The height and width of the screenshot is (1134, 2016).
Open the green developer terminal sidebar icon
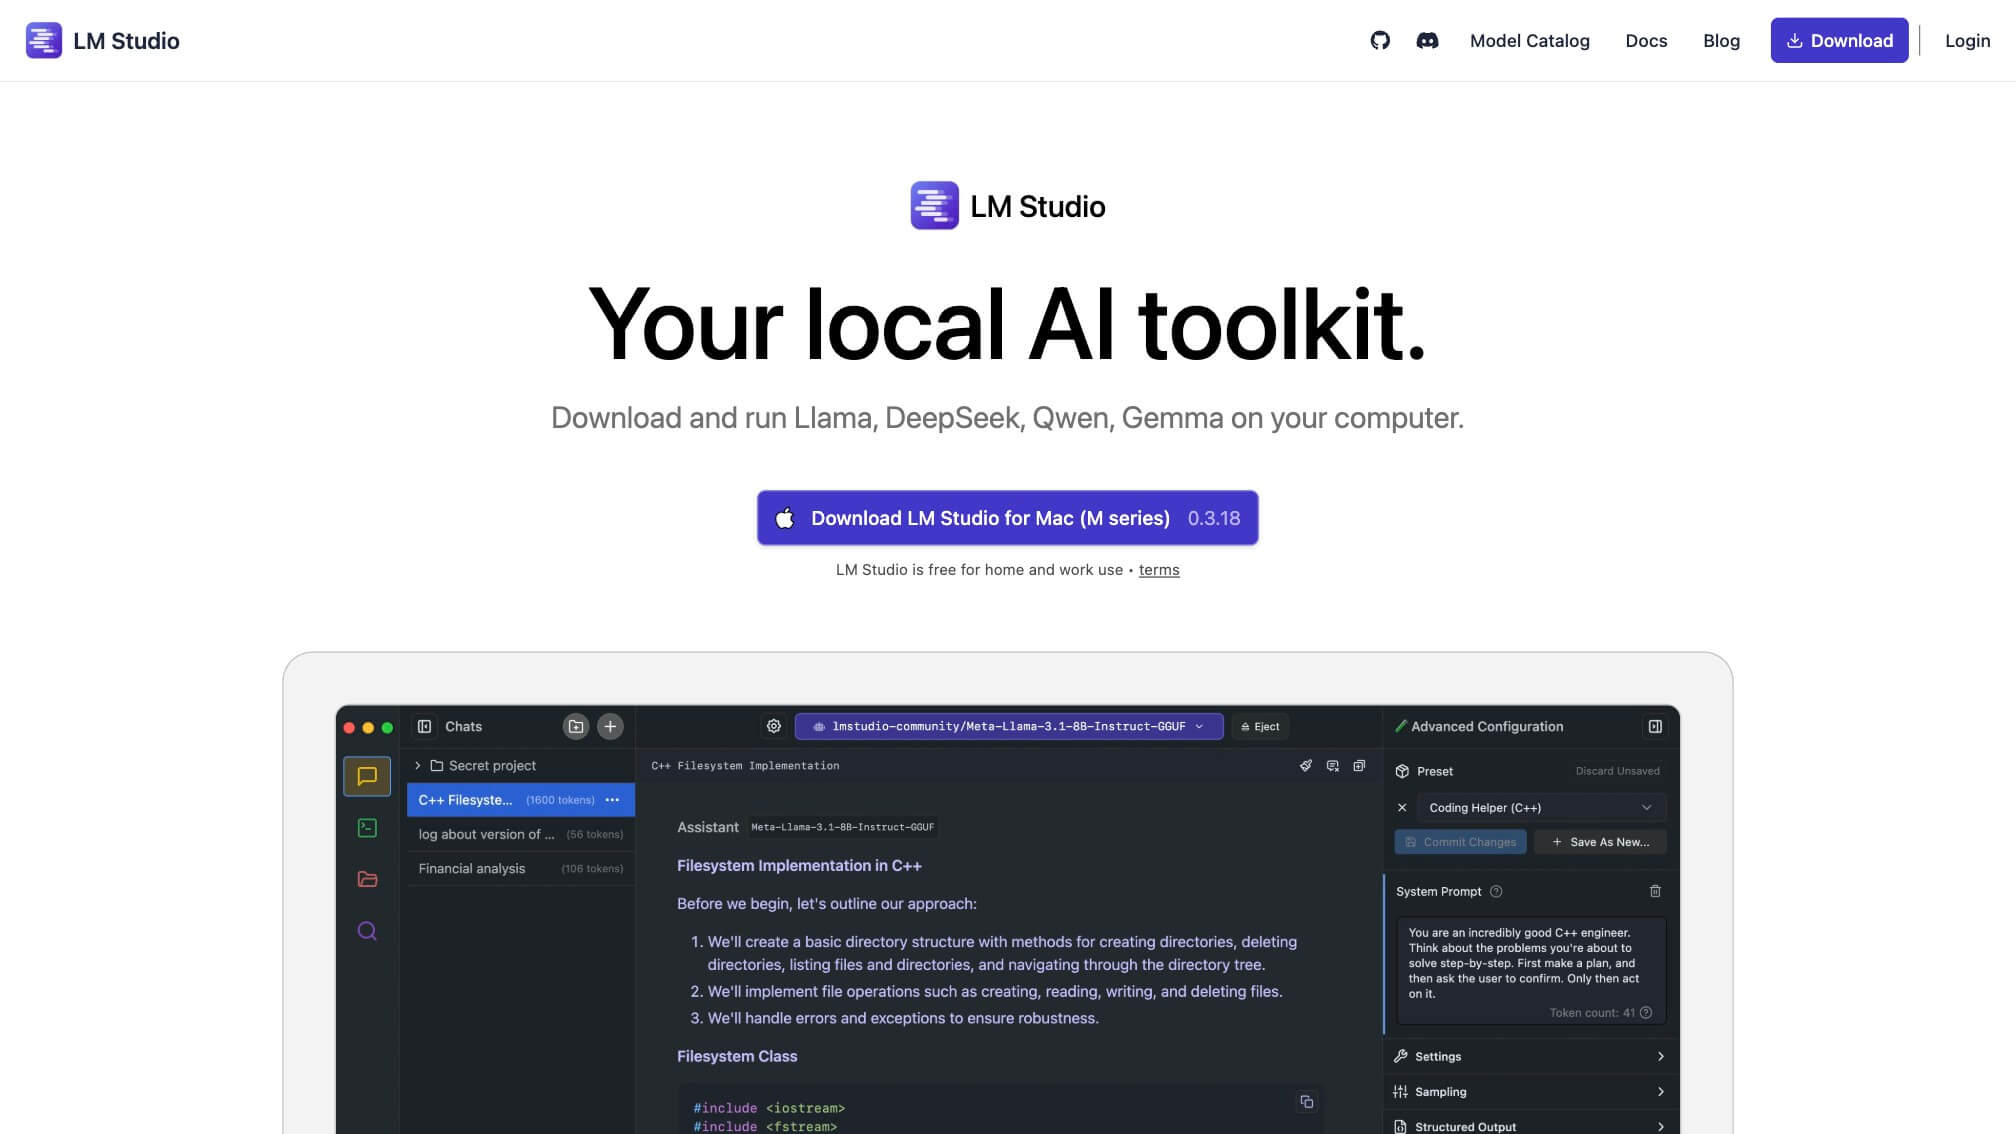pos(367,828)
